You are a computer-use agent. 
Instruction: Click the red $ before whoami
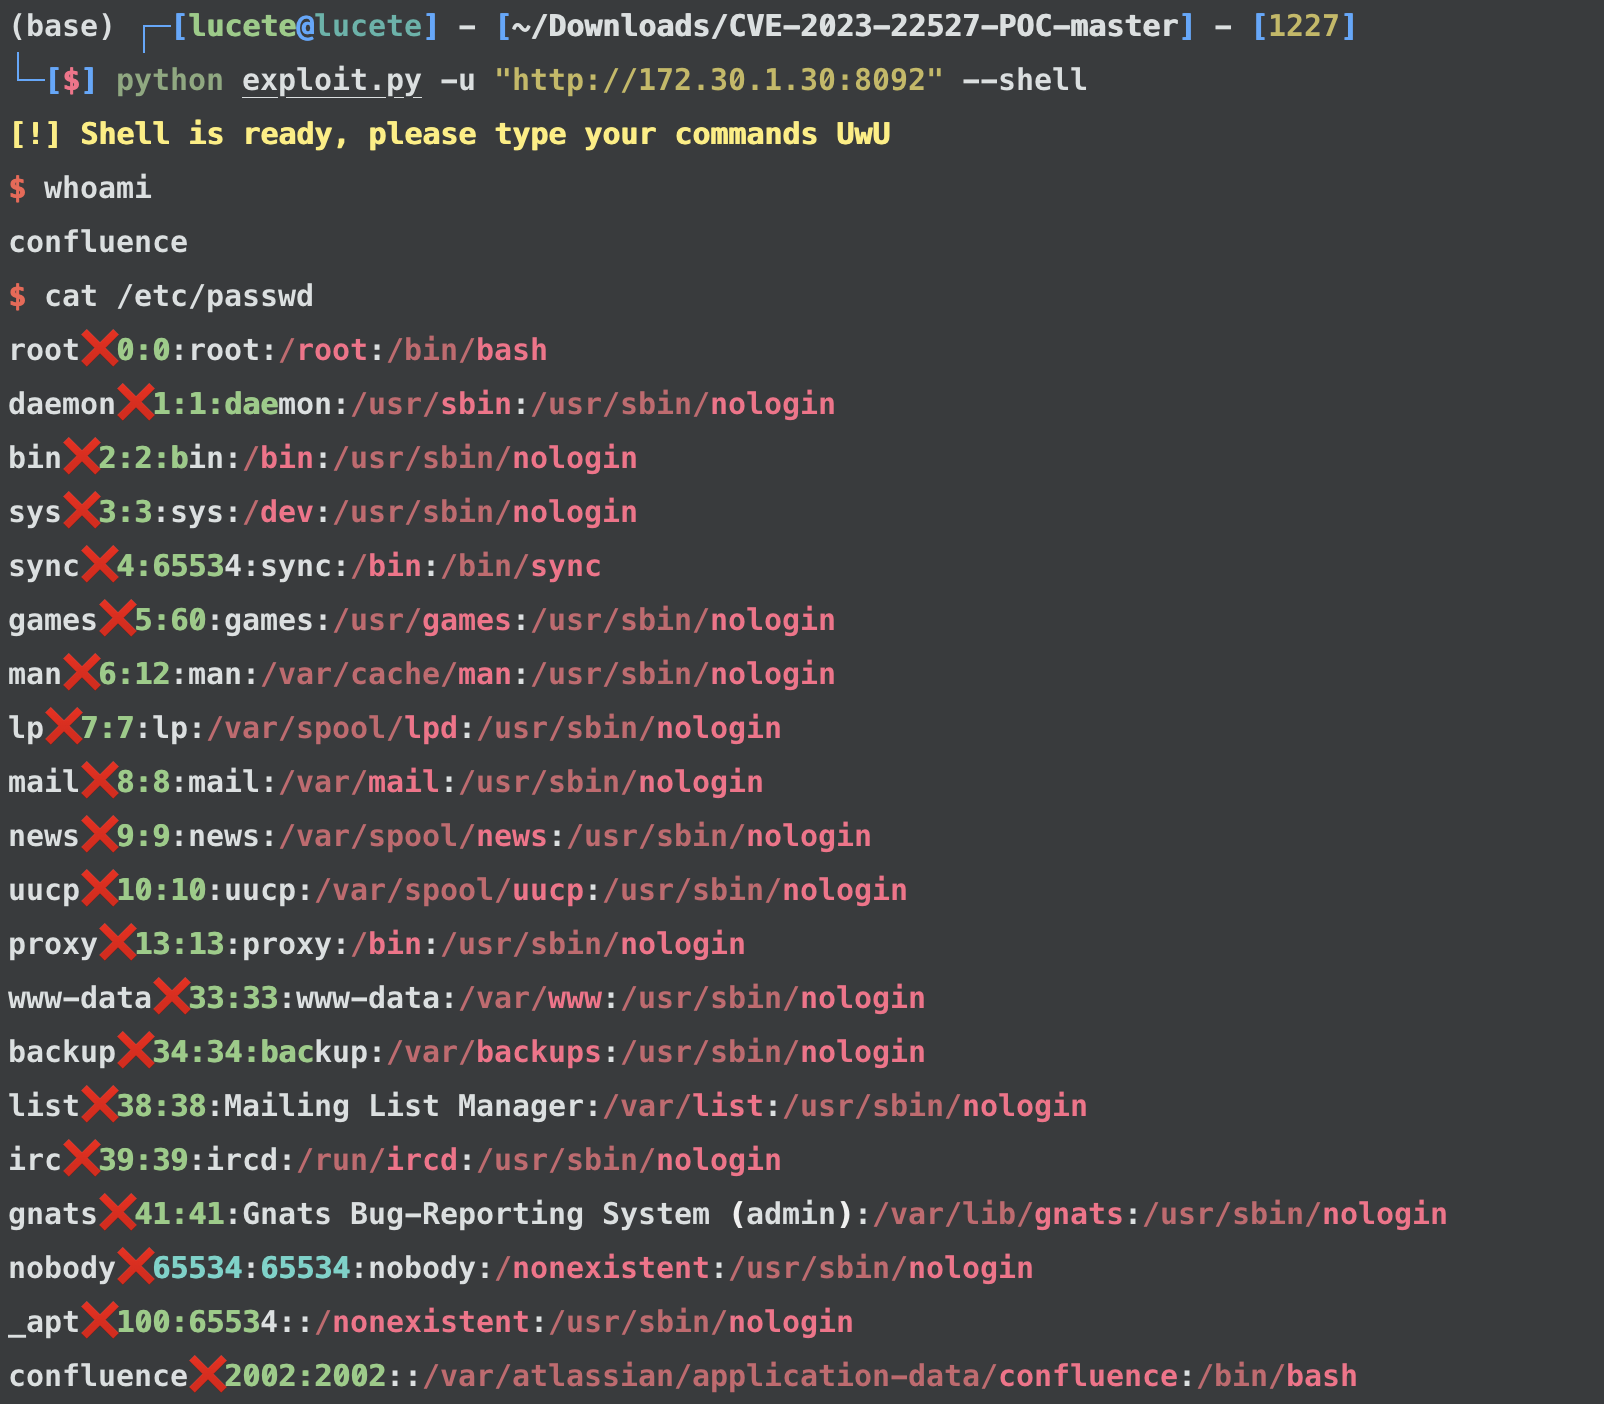18,188
